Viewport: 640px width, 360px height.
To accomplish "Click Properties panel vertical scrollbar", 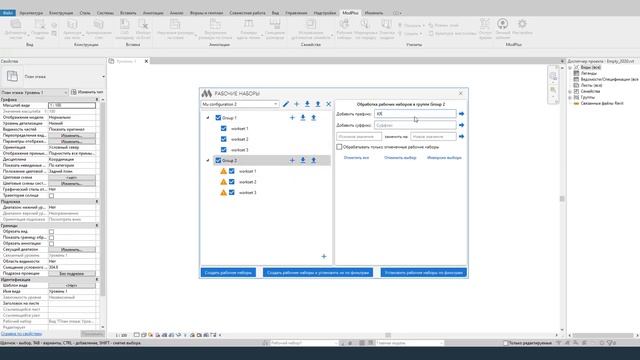I will 102,200.
